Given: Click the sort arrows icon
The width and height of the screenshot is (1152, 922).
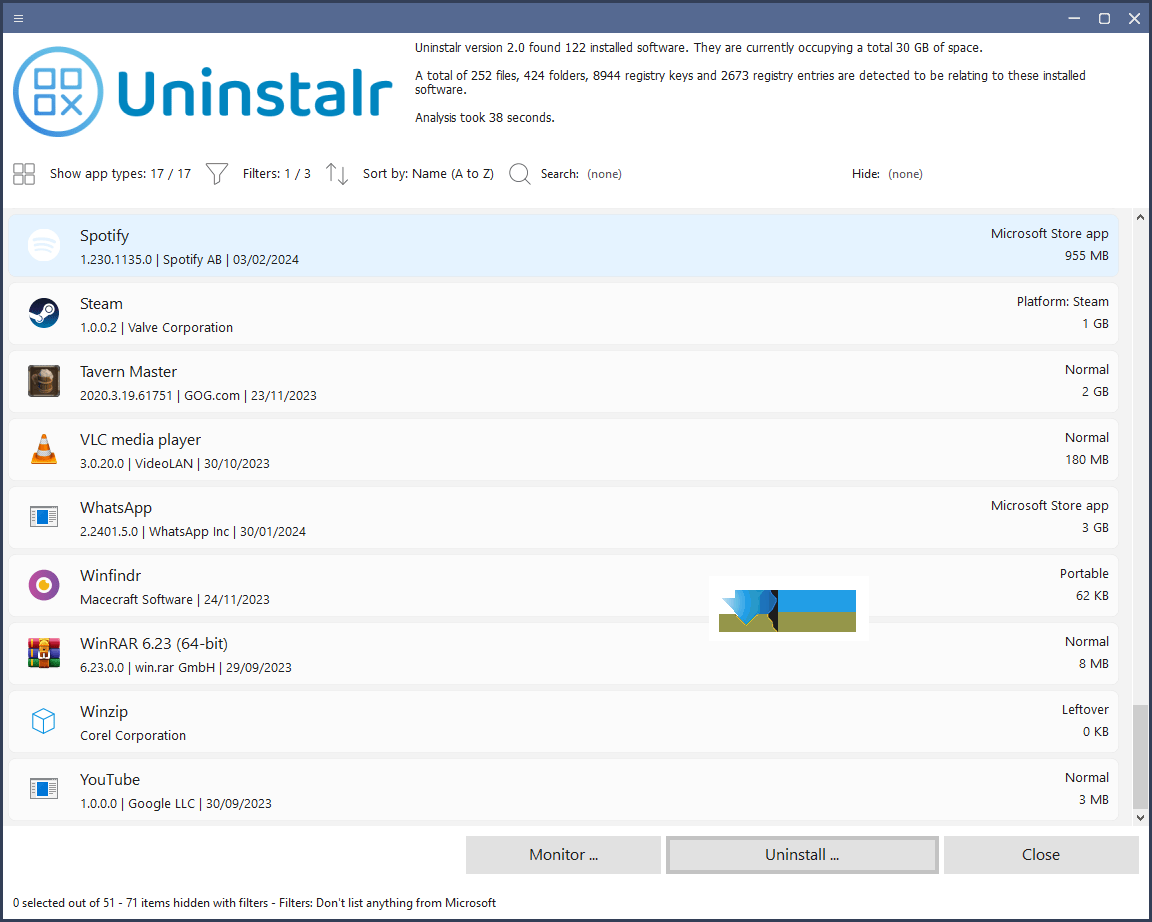Looking at the screenshot, I should click(x=336, y=174).
